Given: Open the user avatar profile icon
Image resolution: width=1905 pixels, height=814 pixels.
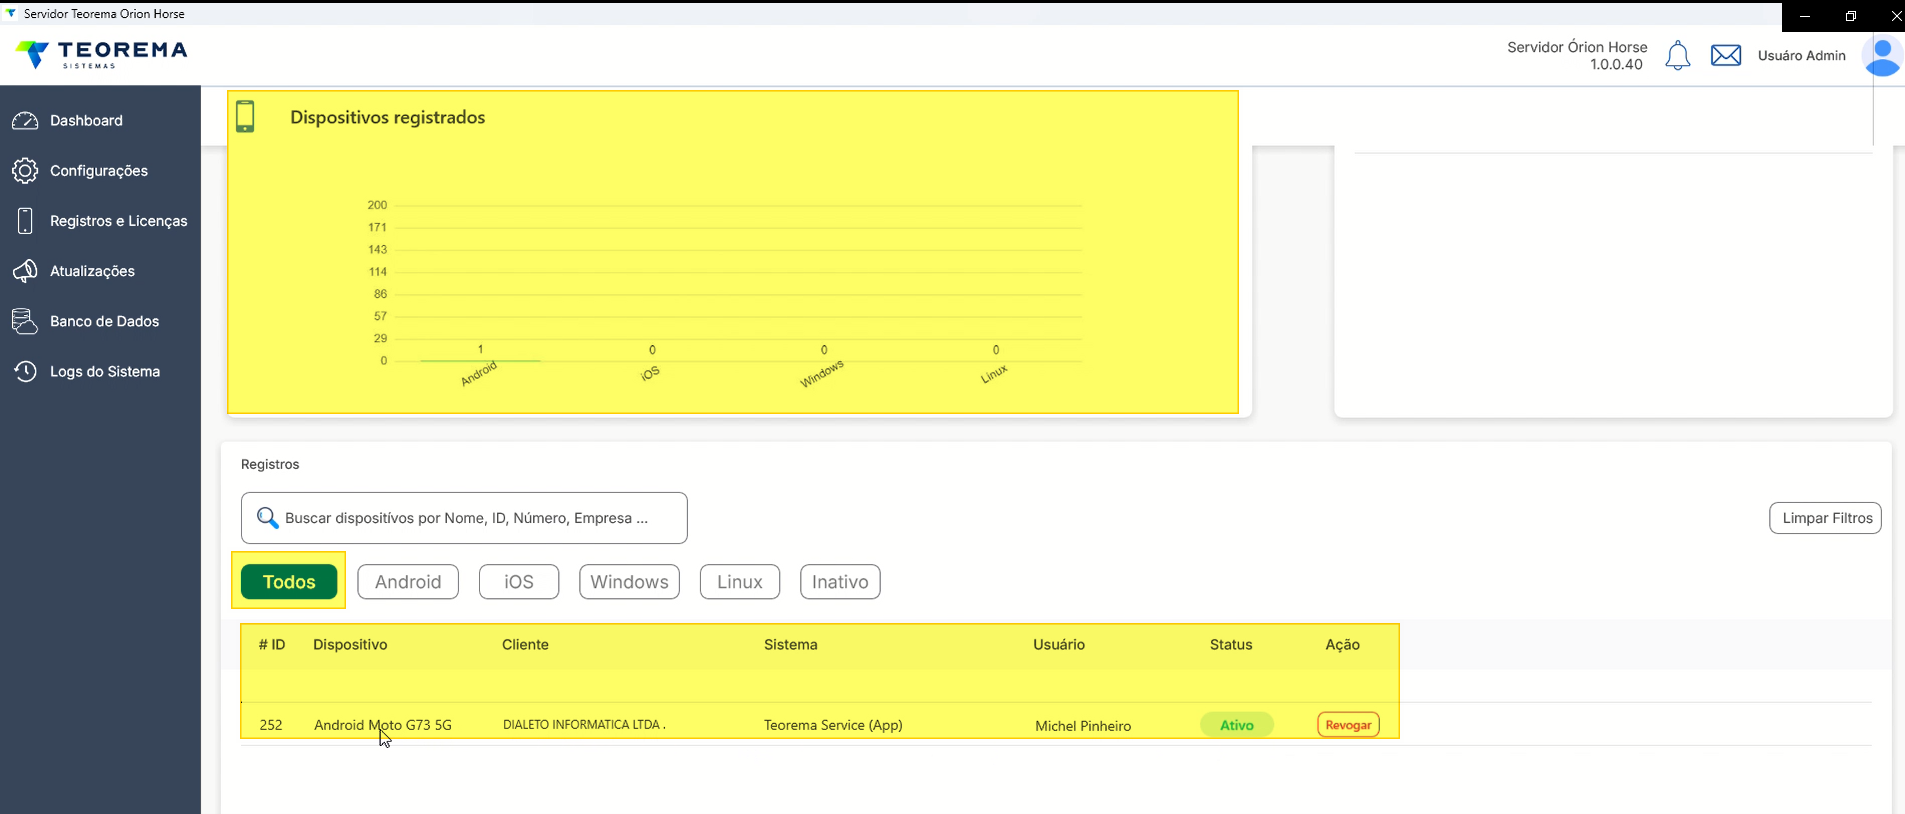Looking at the screenshot, I should [x=1882, y=57].
